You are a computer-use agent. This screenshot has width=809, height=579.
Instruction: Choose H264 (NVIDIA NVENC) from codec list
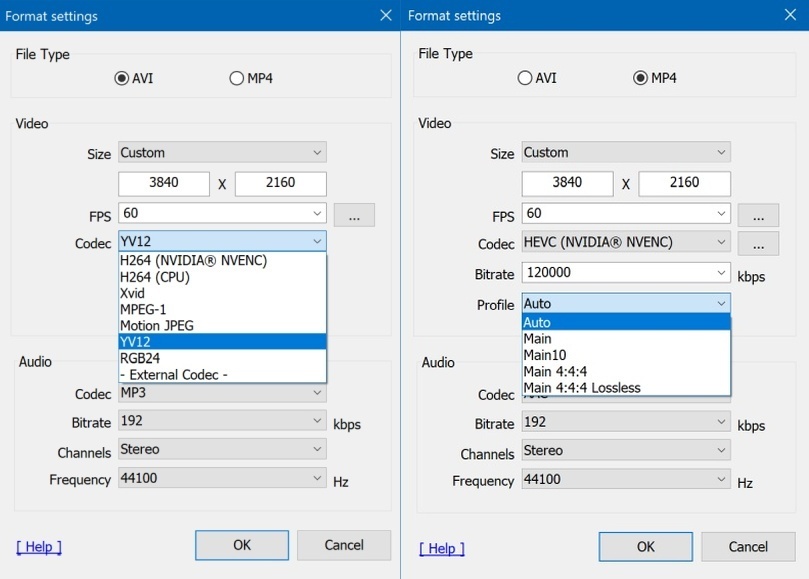tap(193, 261)
